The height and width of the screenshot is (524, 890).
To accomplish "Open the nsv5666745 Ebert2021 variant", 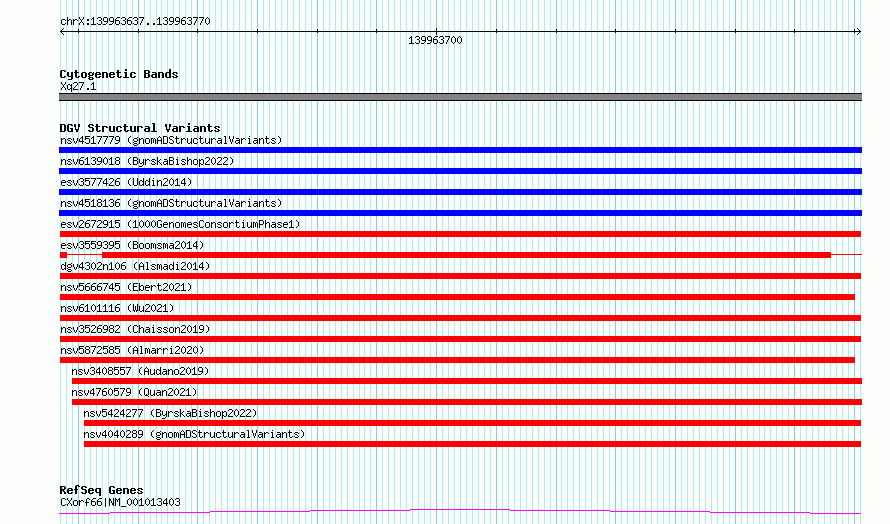I will coord(126,287).
